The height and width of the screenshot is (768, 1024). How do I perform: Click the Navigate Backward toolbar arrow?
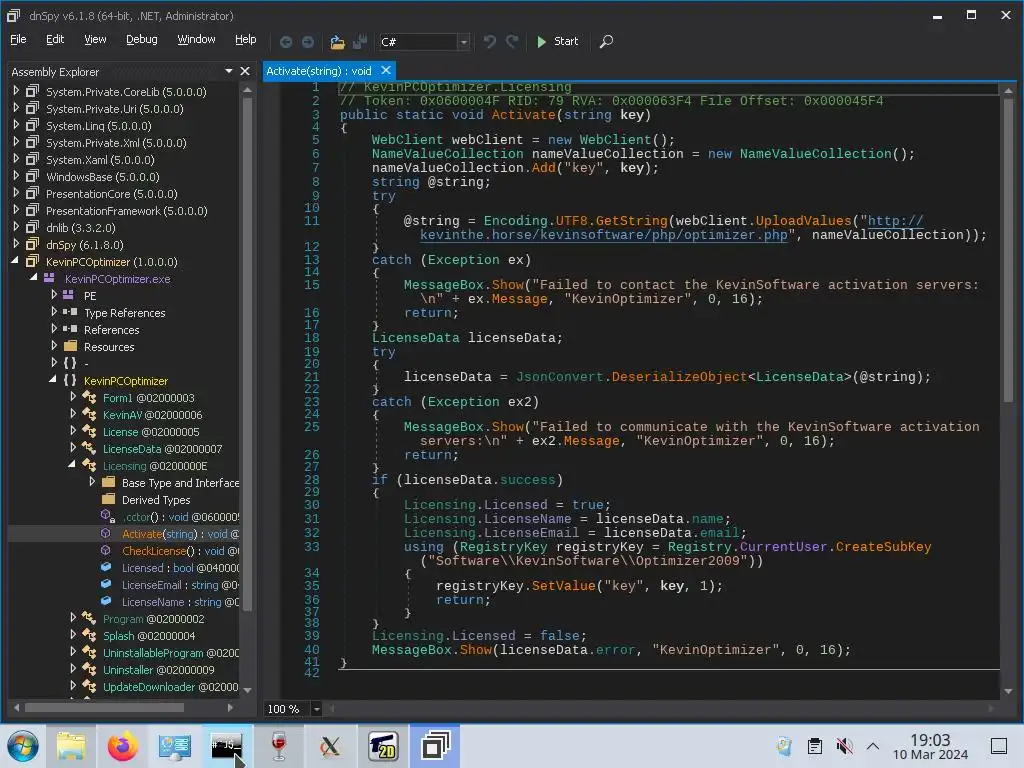coord(285,42)
